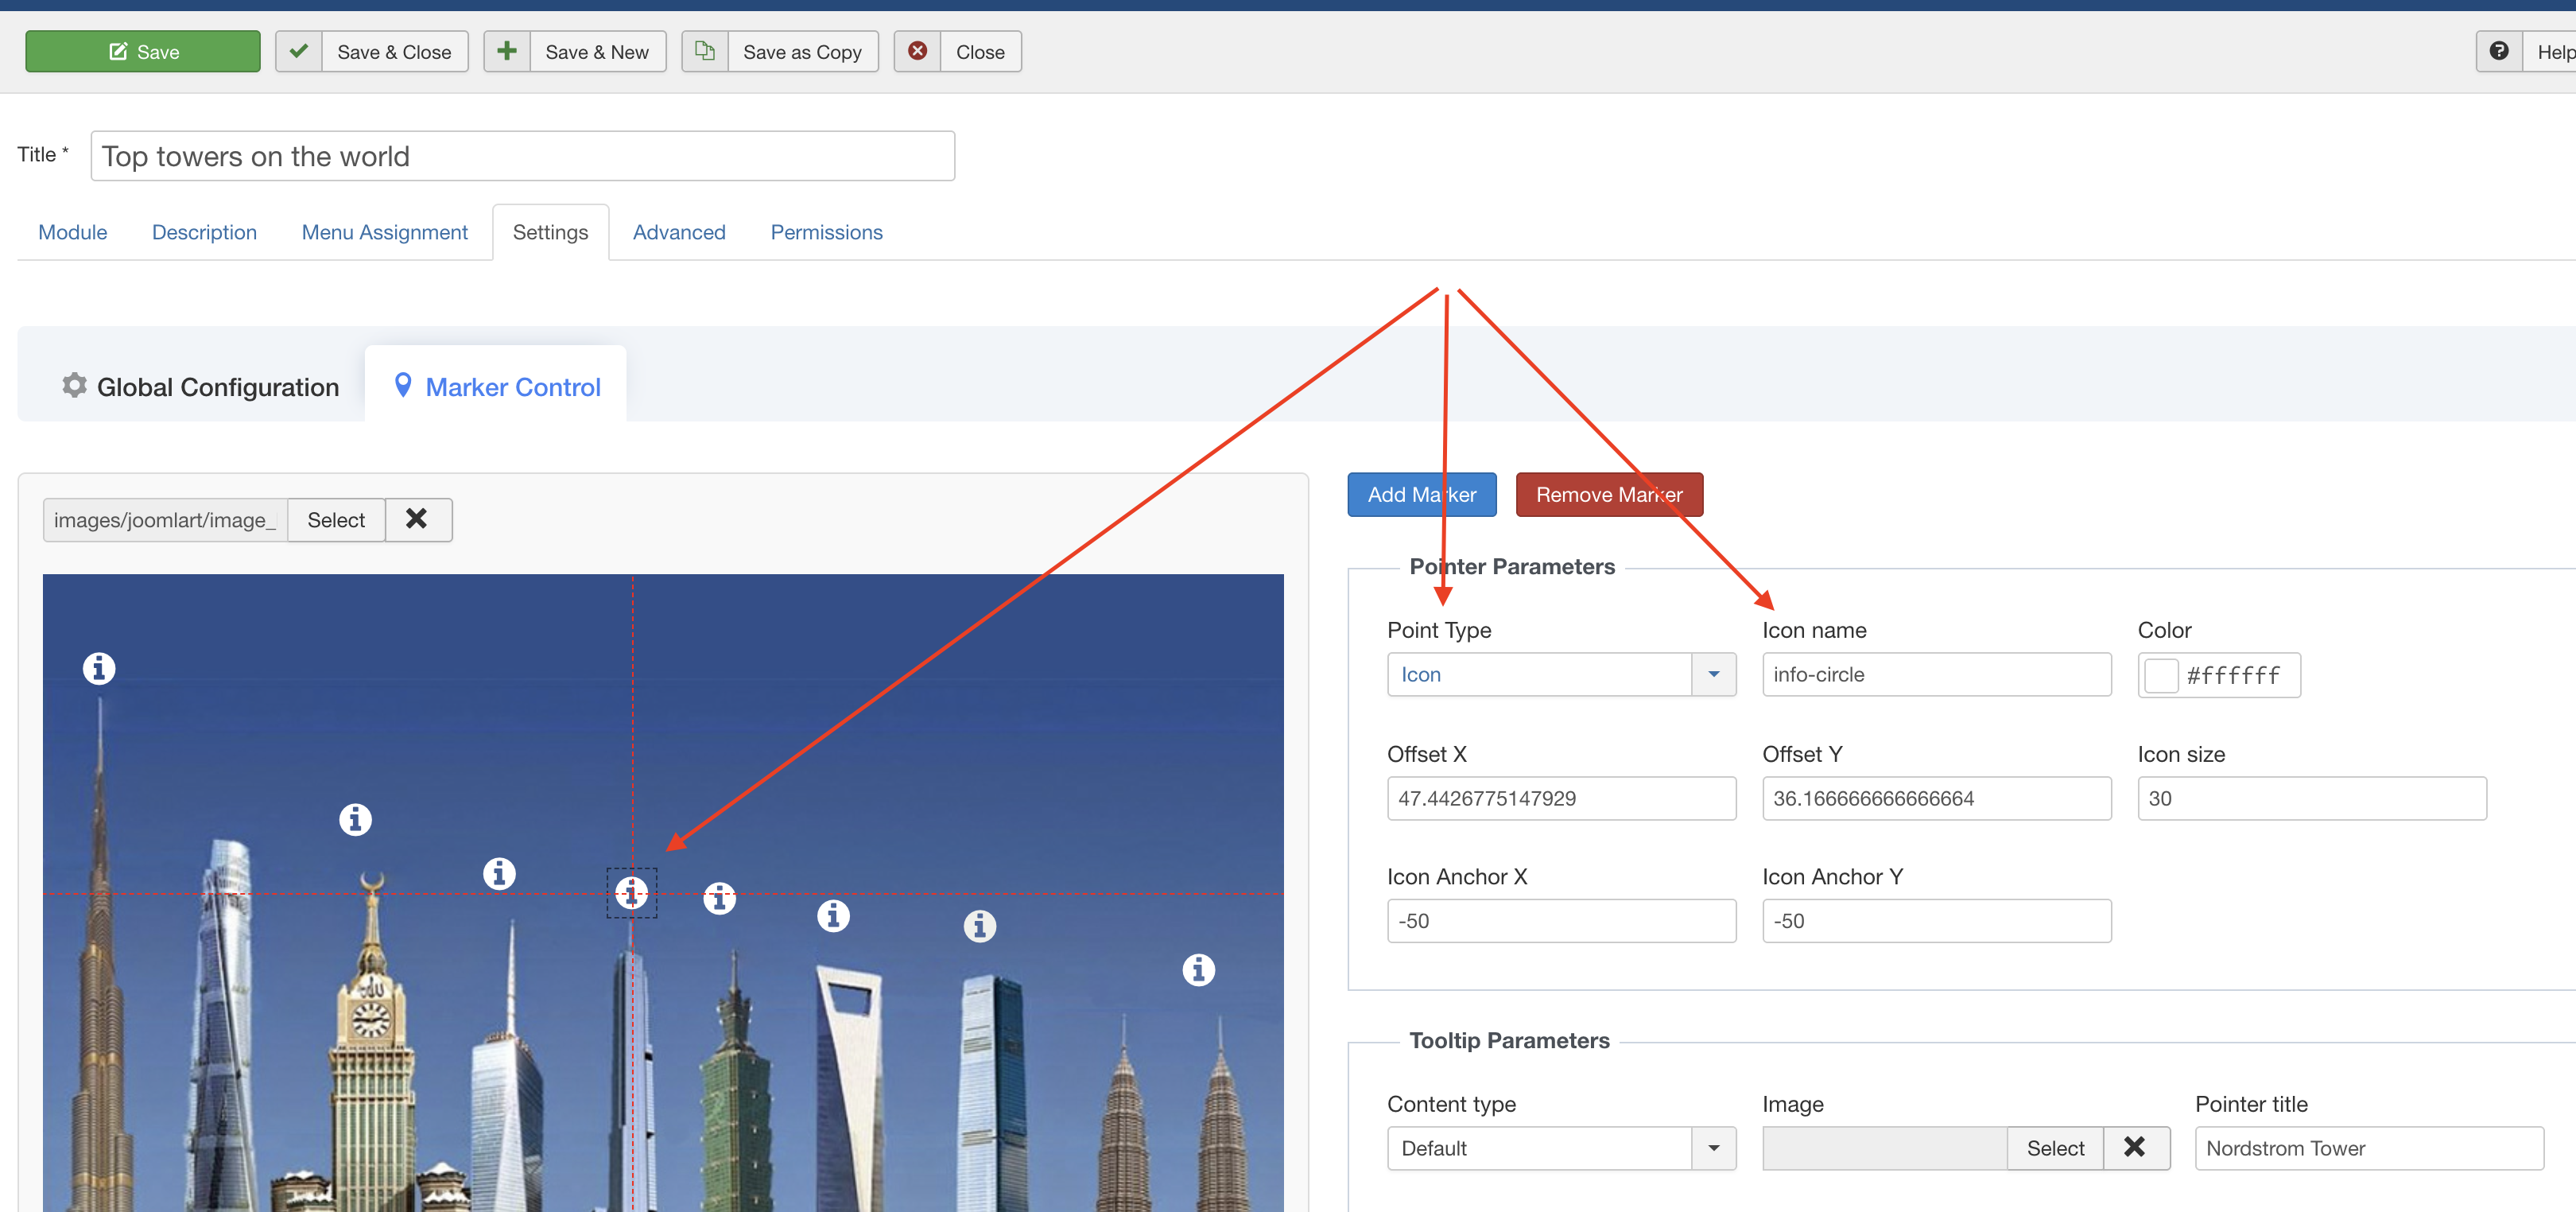This screenshot has width=2576, height=1212.
Task: Open the white Color swatch picker
Action: pos(2161,676)
